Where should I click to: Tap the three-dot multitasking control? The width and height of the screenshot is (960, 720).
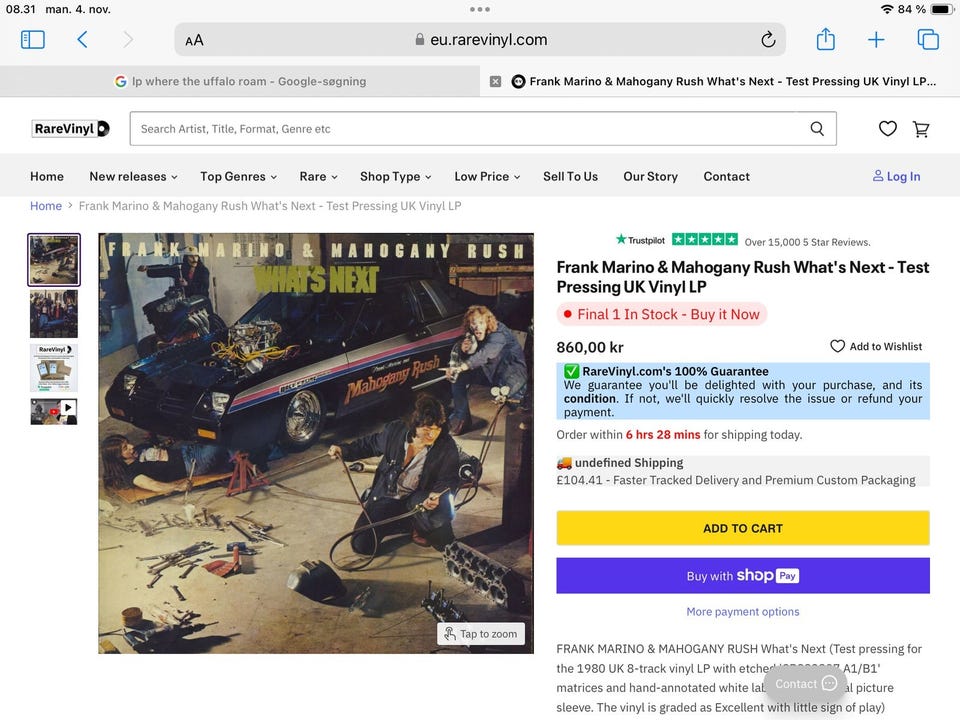click(x=480, y=9)
